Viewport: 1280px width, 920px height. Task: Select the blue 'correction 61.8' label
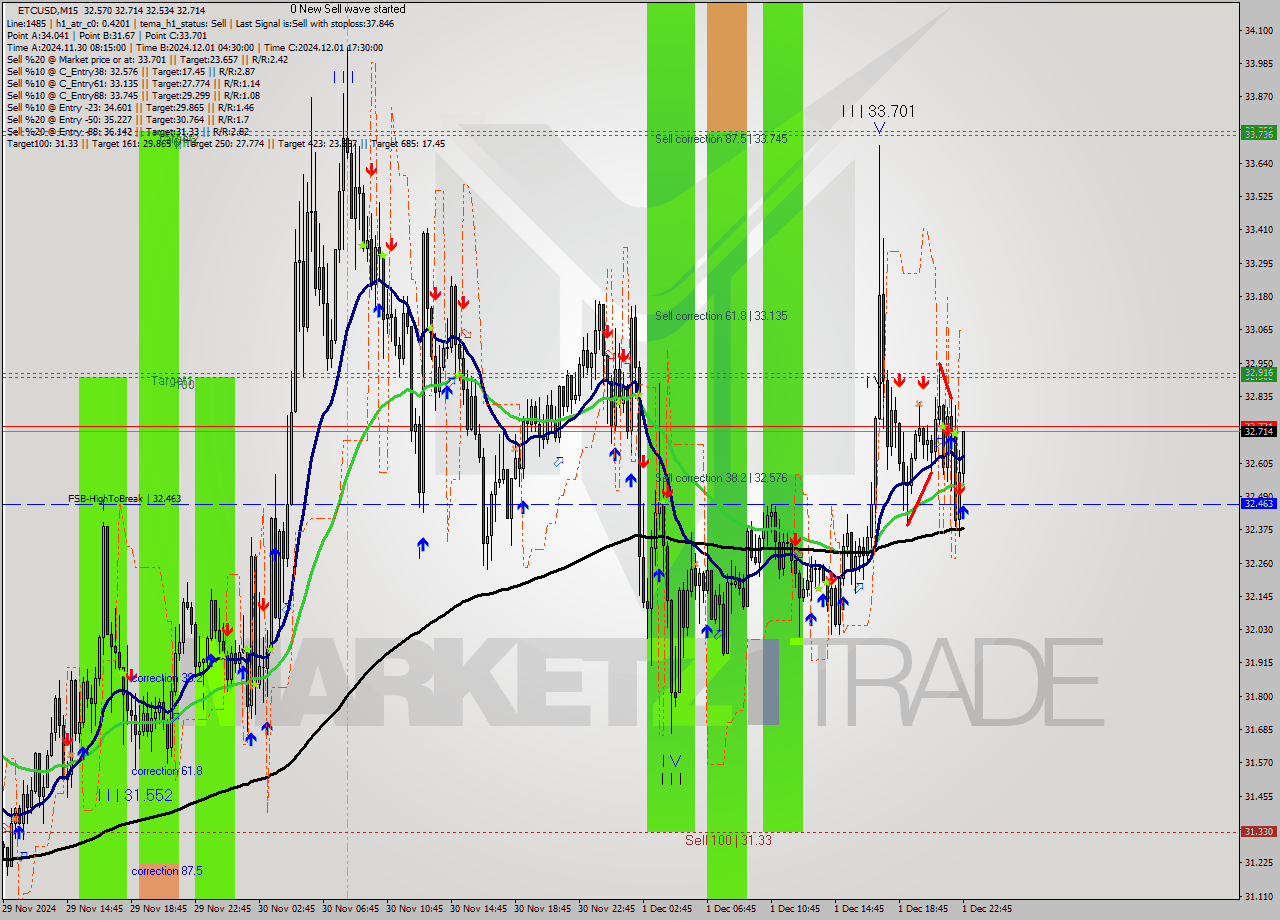tap(167, 771)
